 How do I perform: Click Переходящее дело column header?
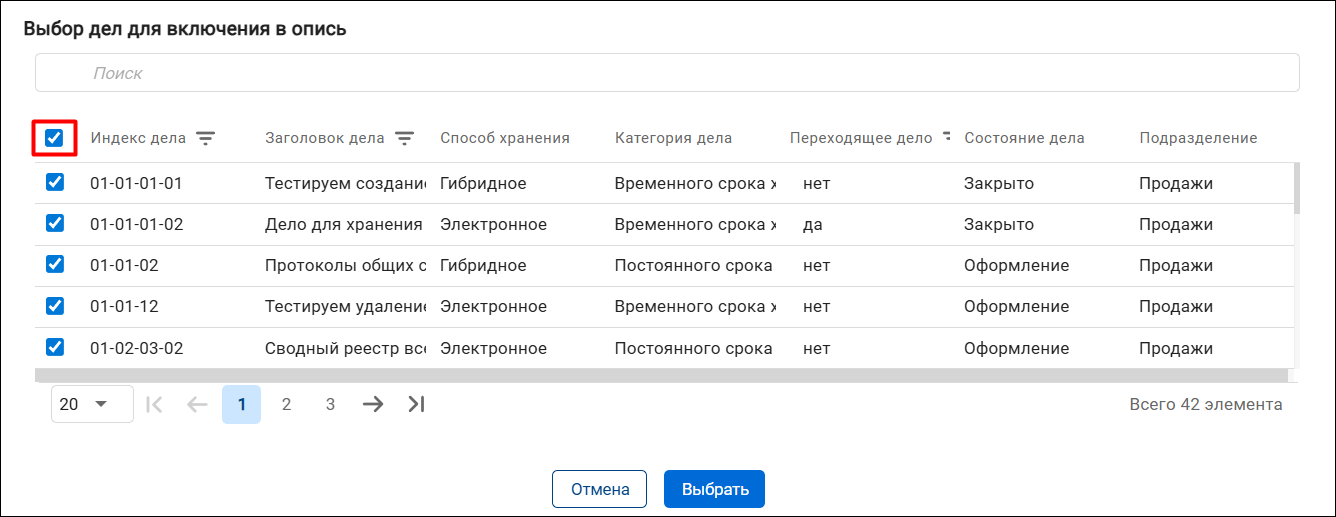861,138
